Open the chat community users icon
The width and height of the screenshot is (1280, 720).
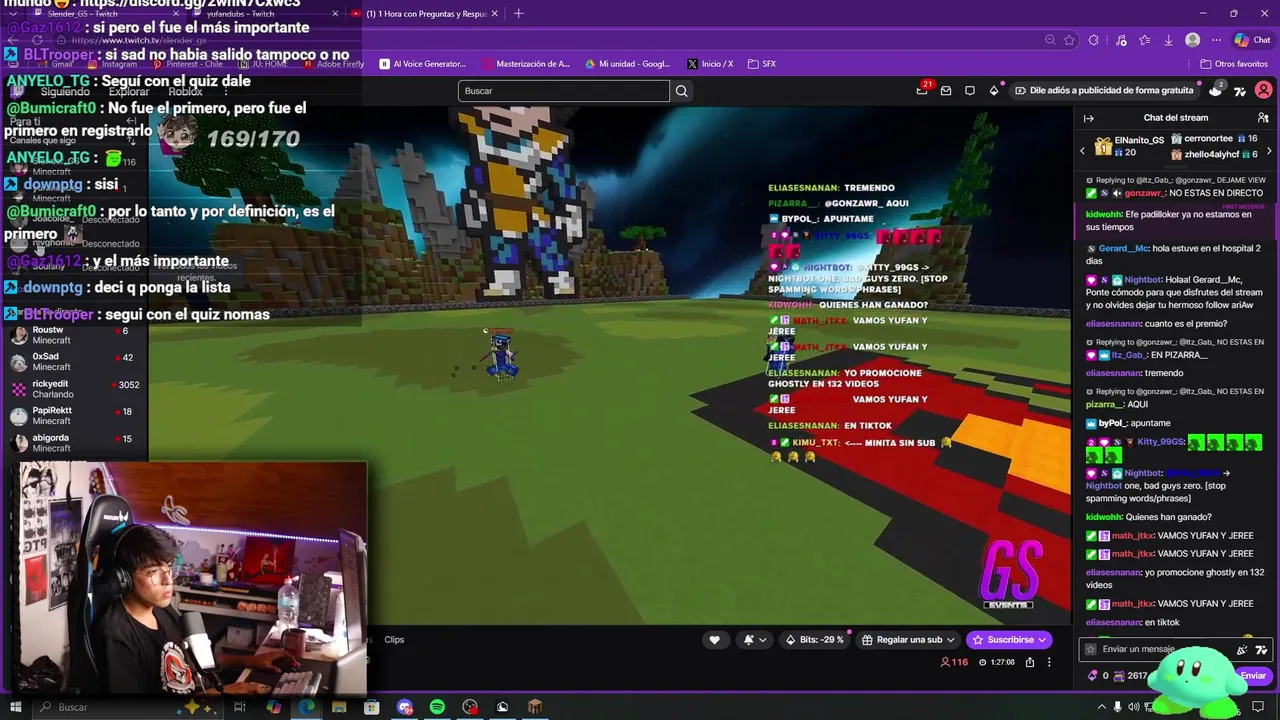tap(1263, 118)
